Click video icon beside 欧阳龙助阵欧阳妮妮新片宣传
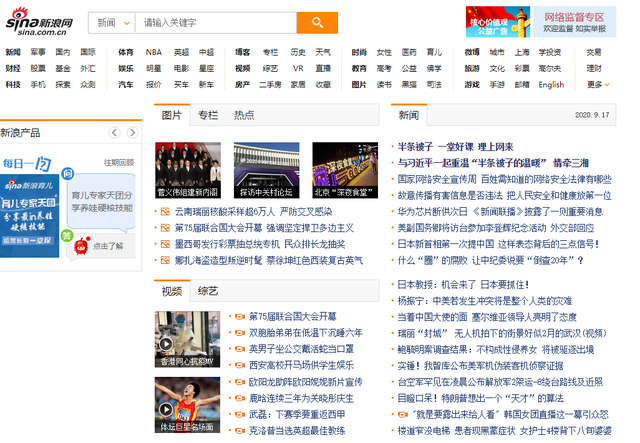 (x=240, y=382)
